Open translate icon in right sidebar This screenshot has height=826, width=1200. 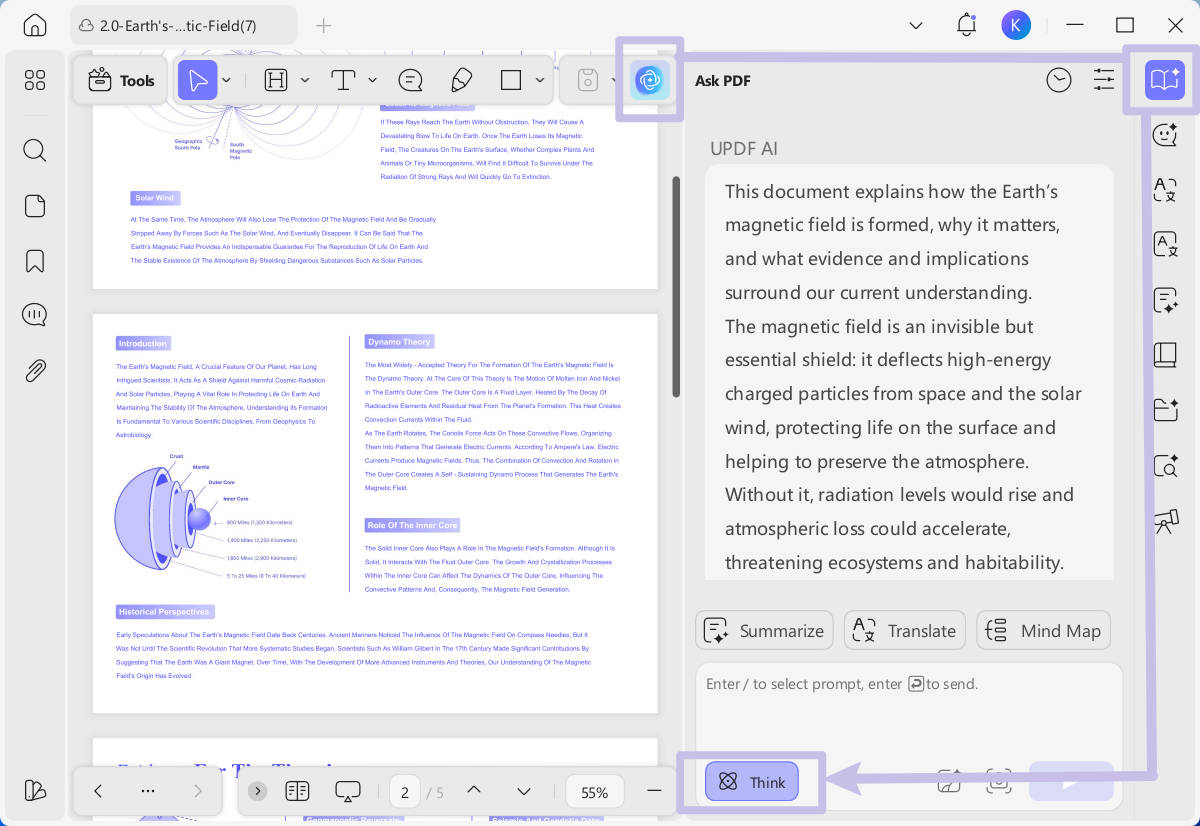click(x=1165, y=190)
